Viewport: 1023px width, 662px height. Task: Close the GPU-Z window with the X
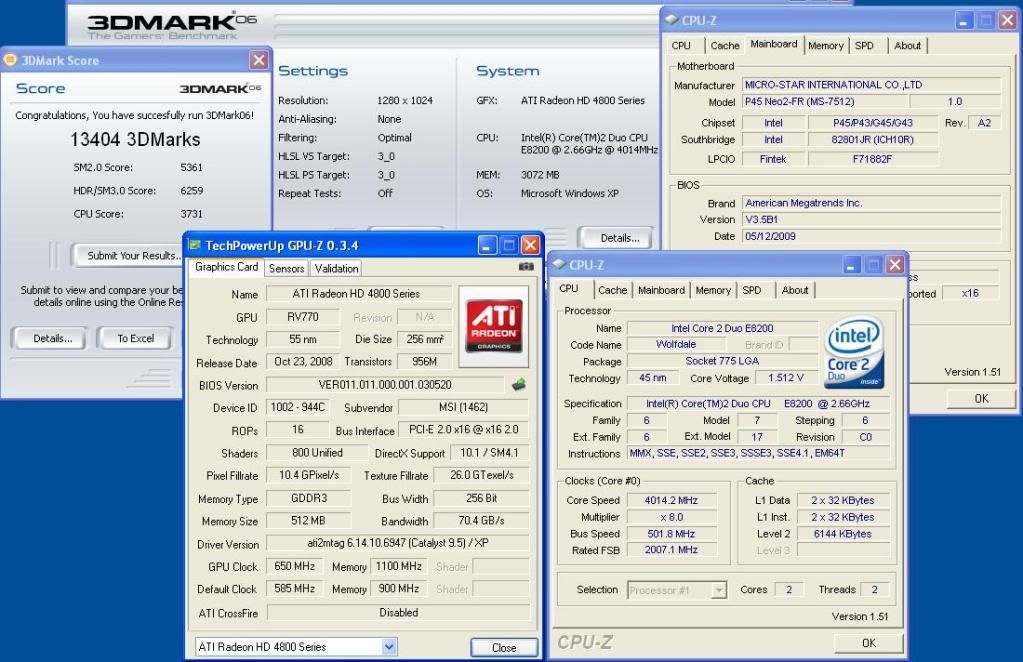[530, 245]
